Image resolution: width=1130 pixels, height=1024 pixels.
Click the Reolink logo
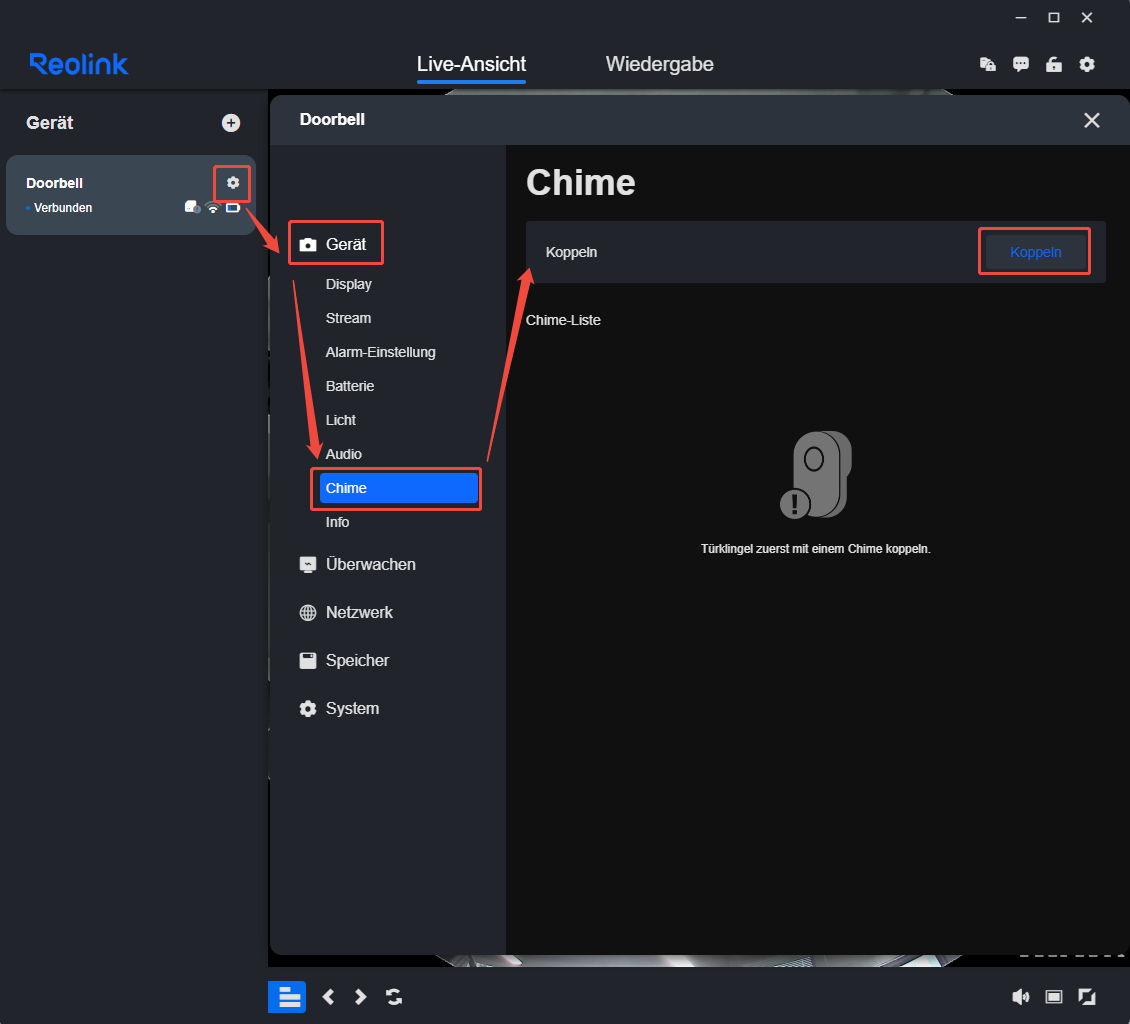[79, 64]
